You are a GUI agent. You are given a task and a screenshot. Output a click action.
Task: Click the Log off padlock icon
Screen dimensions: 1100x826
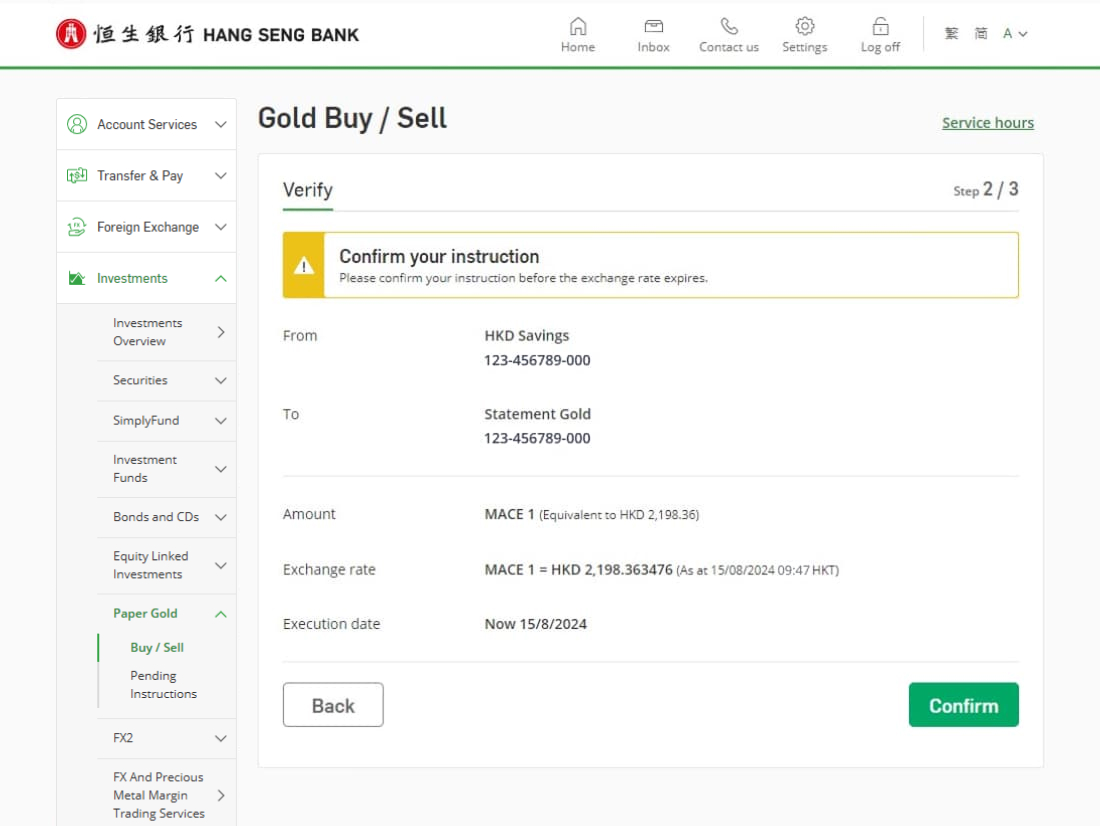(x=880, y=27)
